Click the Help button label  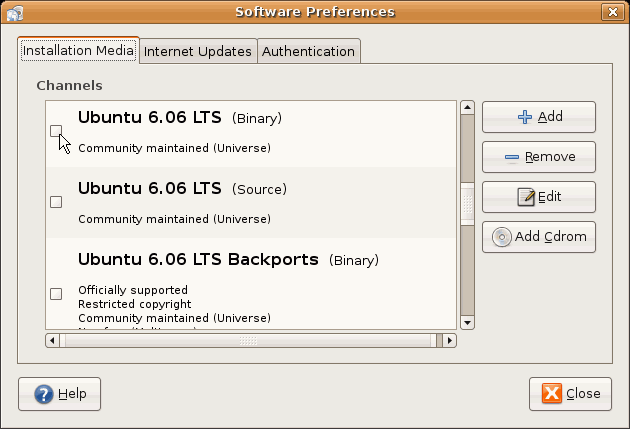tap(72, 394)
